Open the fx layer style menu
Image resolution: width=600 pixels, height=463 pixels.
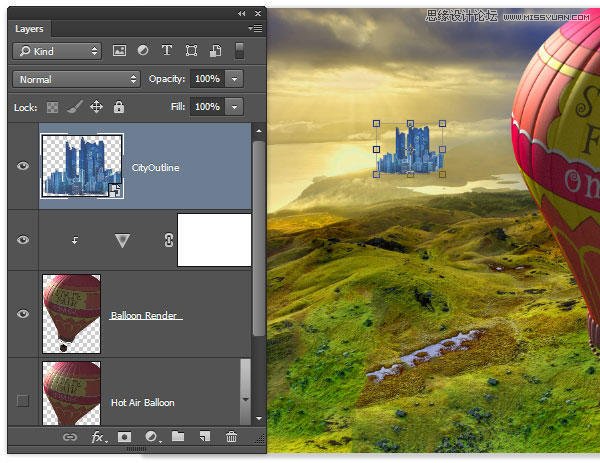pos(98,437)
